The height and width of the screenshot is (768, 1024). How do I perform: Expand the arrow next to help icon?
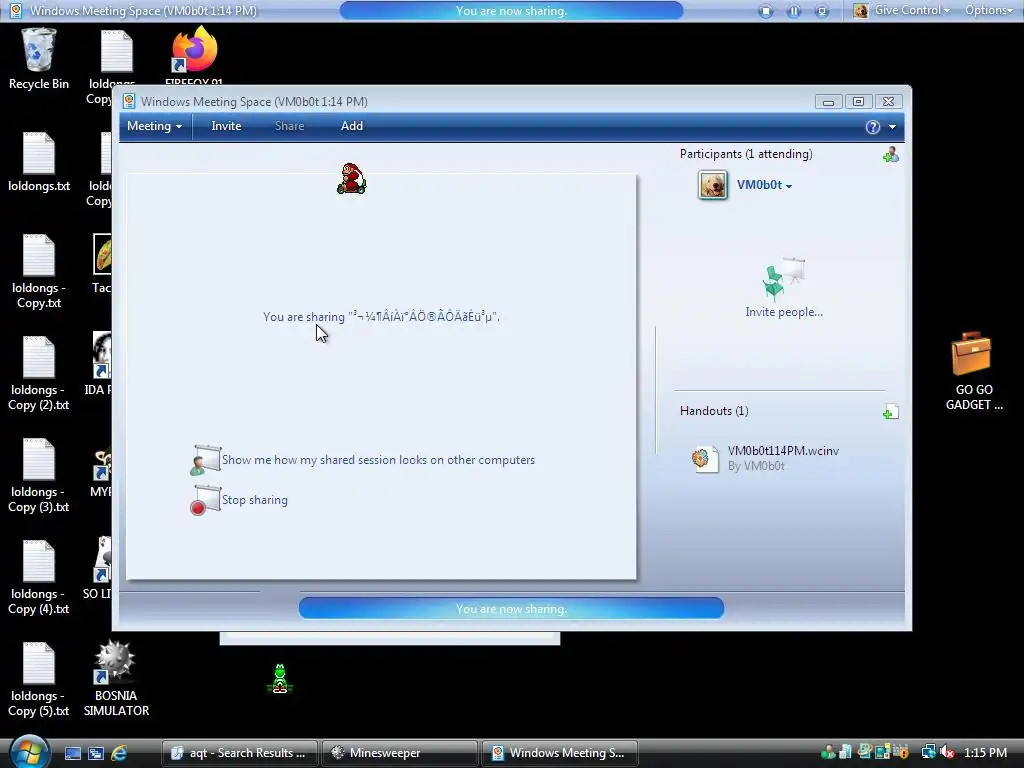click(x=892, y=127)
